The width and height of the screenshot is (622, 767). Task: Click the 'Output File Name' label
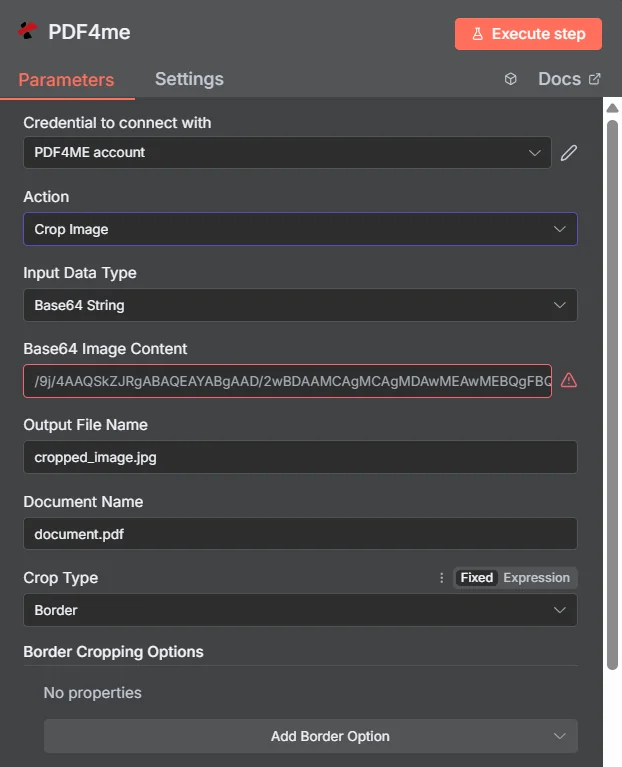86,425
